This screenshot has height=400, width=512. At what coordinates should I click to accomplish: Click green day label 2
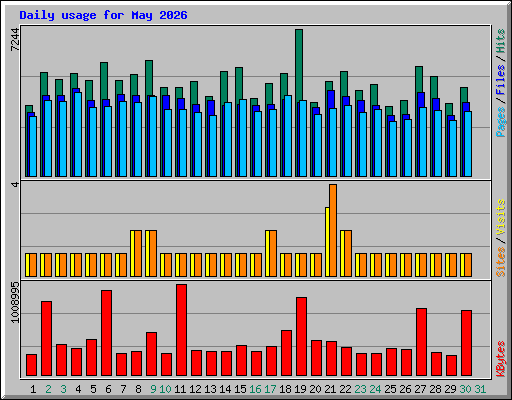pos(48,389)
